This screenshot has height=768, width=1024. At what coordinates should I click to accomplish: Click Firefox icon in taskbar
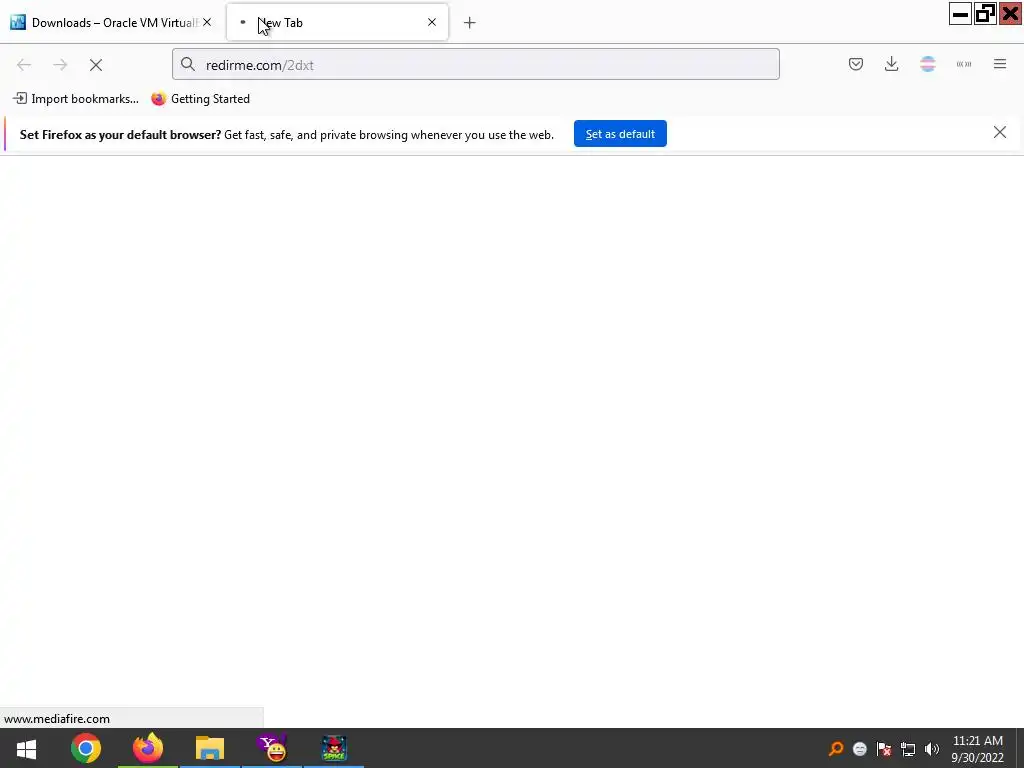coord(148,748)
